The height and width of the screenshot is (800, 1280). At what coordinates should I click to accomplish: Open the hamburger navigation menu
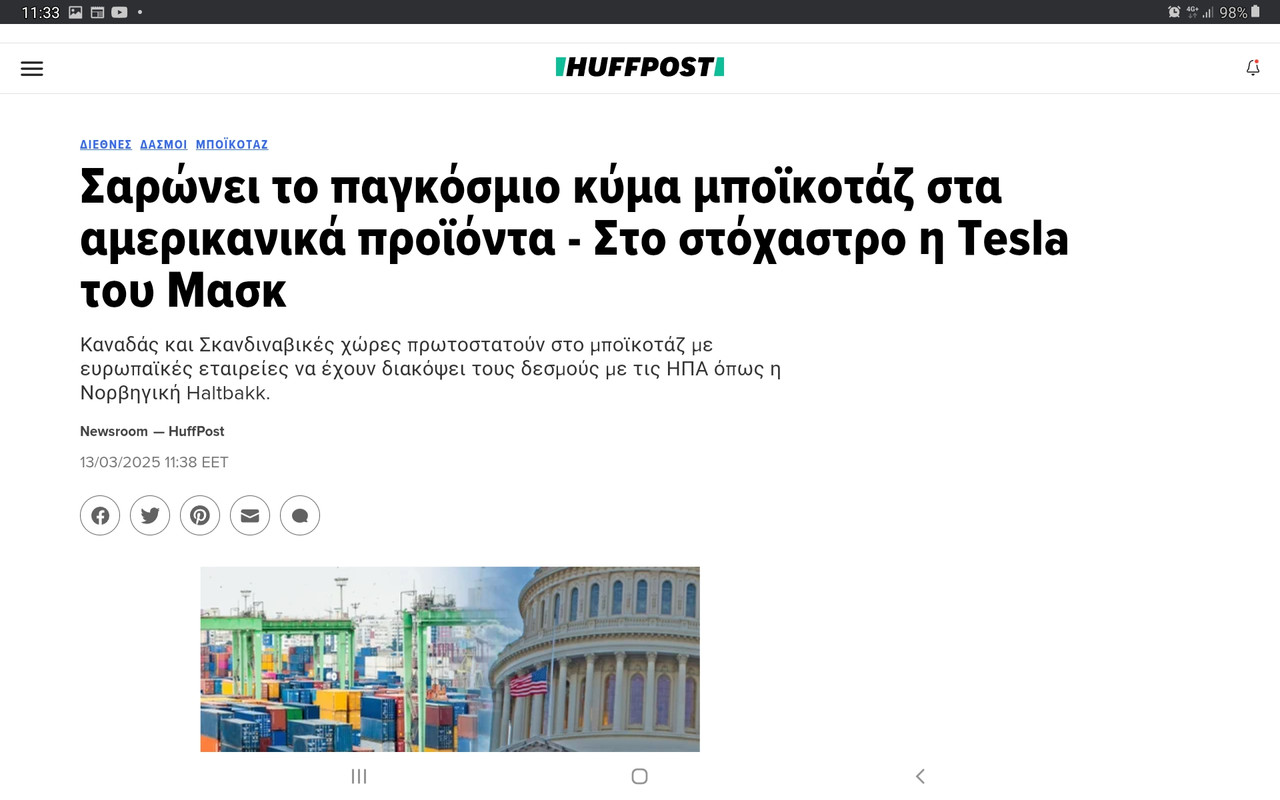pos(32,68)
